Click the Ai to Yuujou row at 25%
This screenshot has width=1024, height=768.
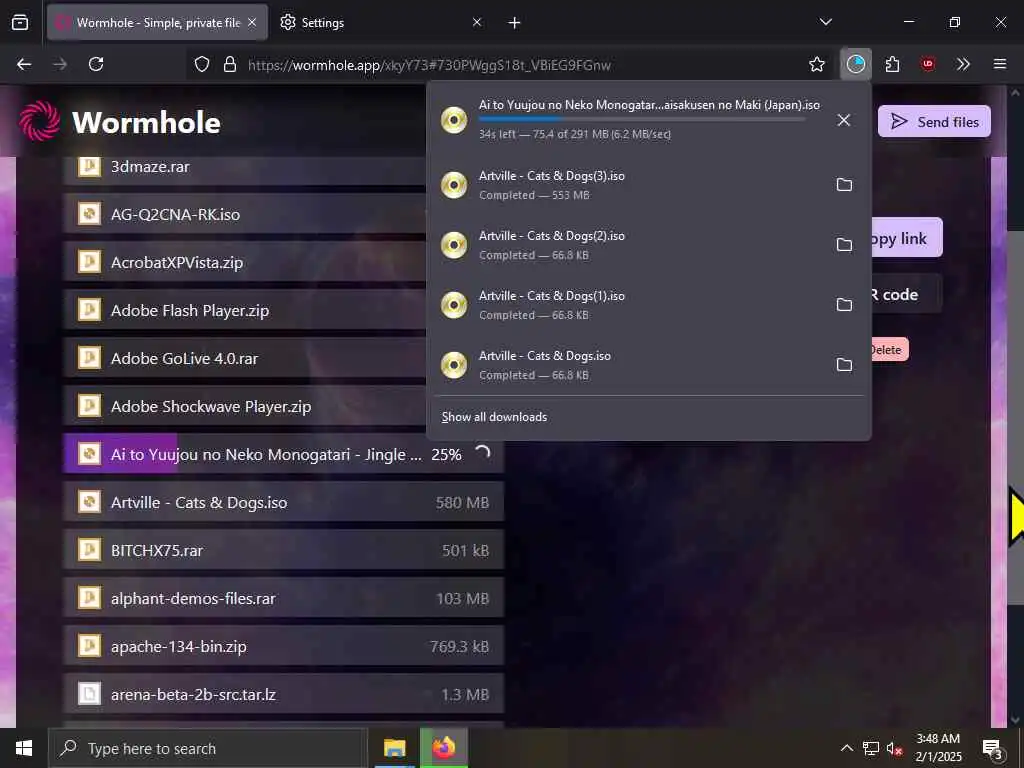[x=283, y=454]
